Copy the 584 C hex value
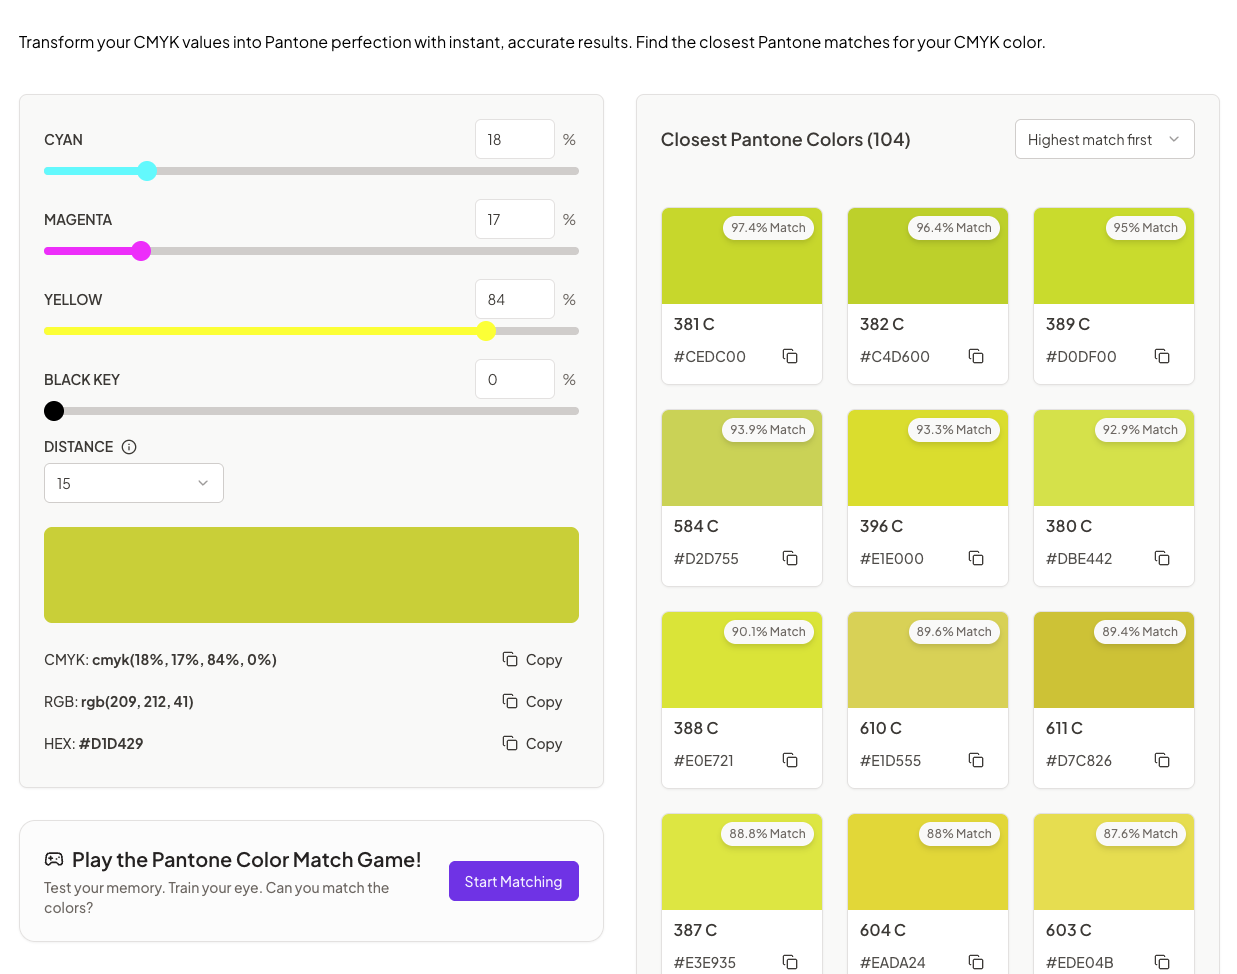1237x974 pixels. (790, 558)
